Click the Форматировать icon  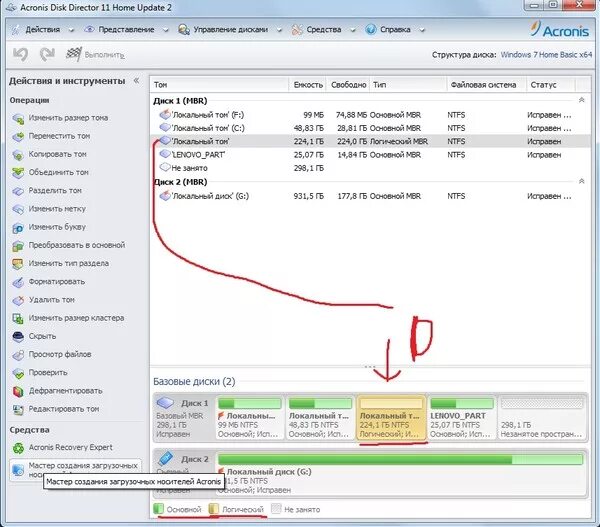[x=18, y=282]
